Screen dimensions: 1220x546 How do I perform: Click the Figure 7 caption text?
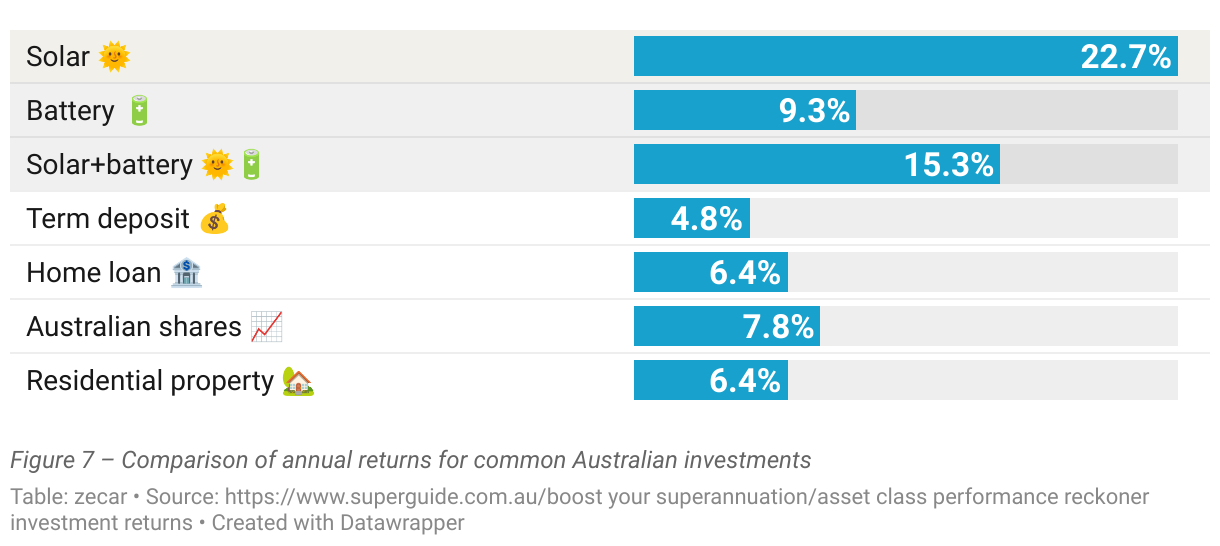click(411, 460)
